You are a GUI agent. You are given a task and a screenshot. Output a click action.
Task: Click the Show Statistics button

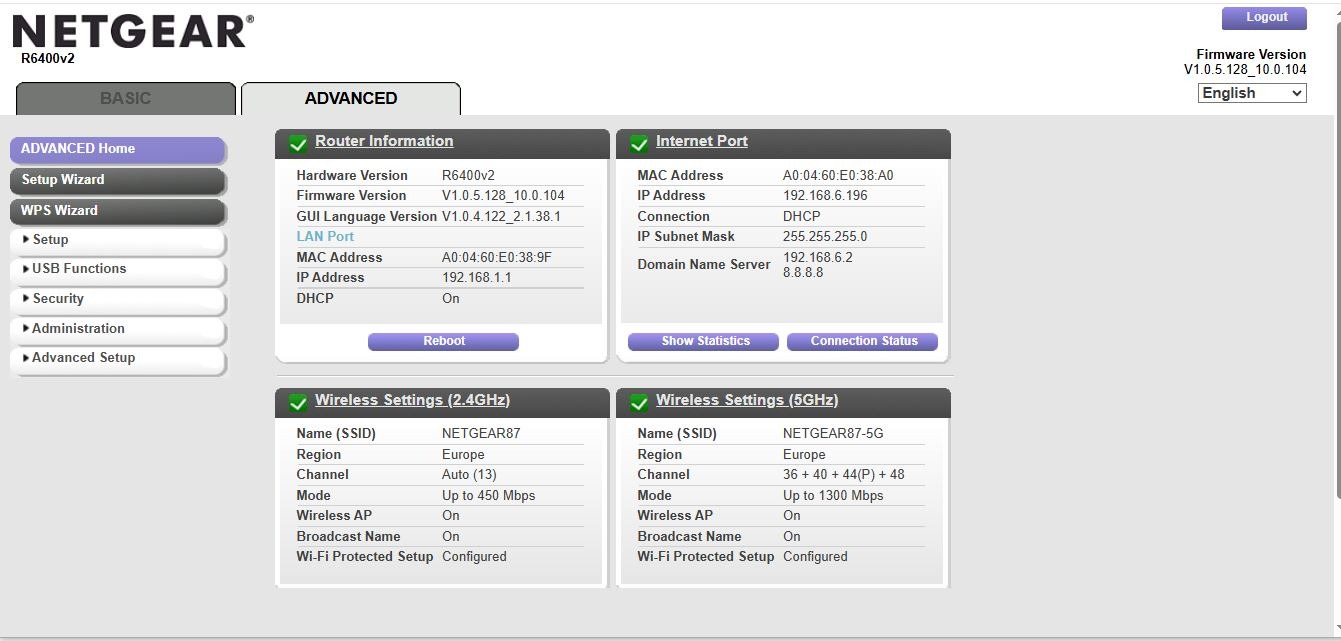704,341
